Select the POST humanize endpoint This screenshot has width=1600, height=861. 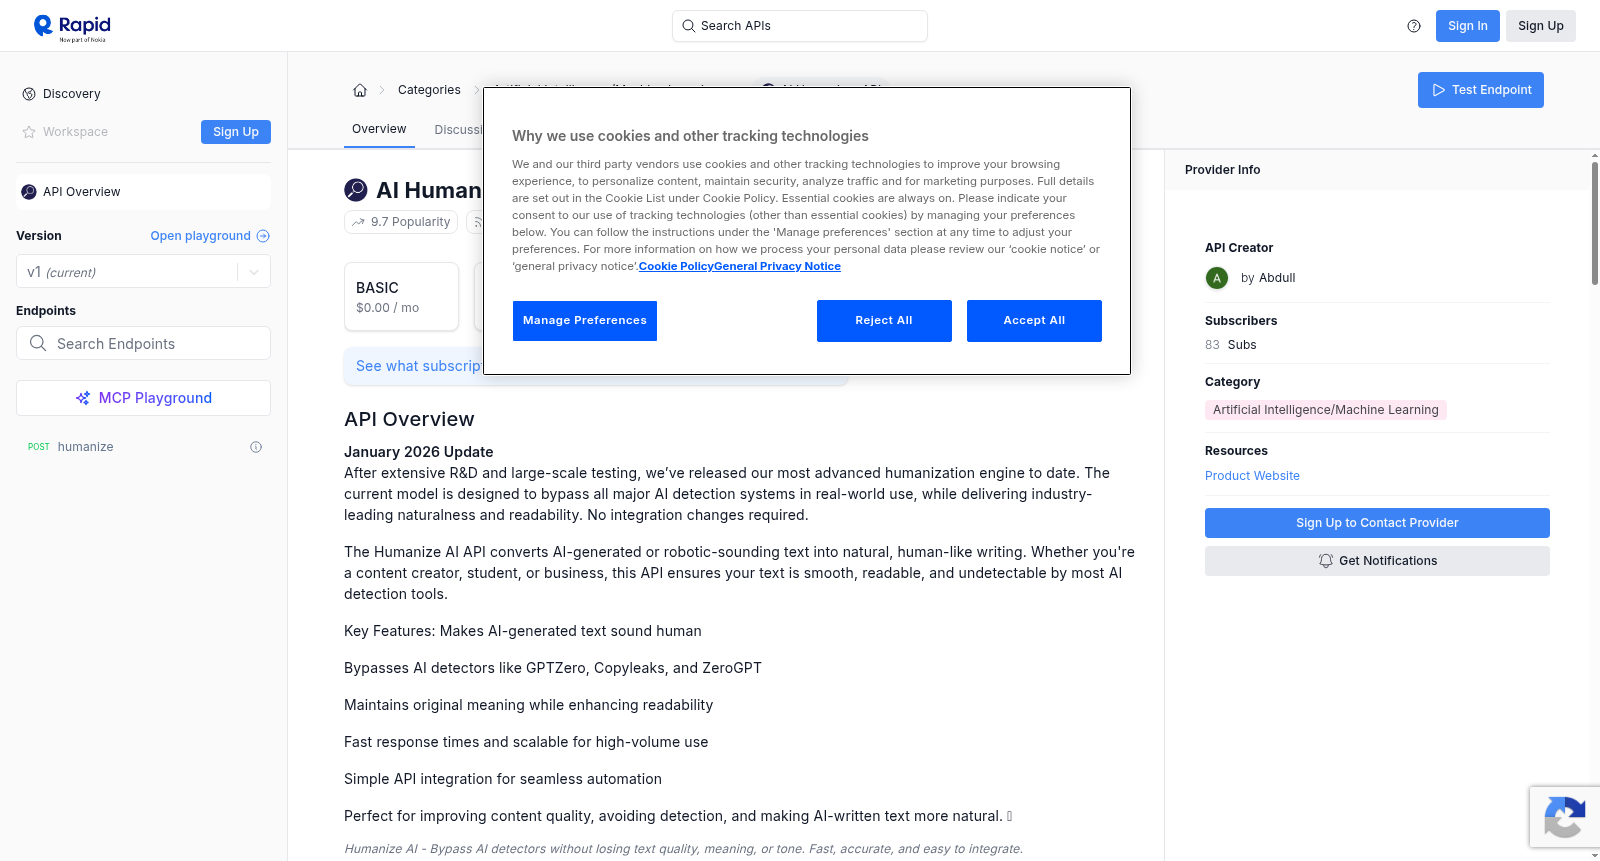coord(144,447)
